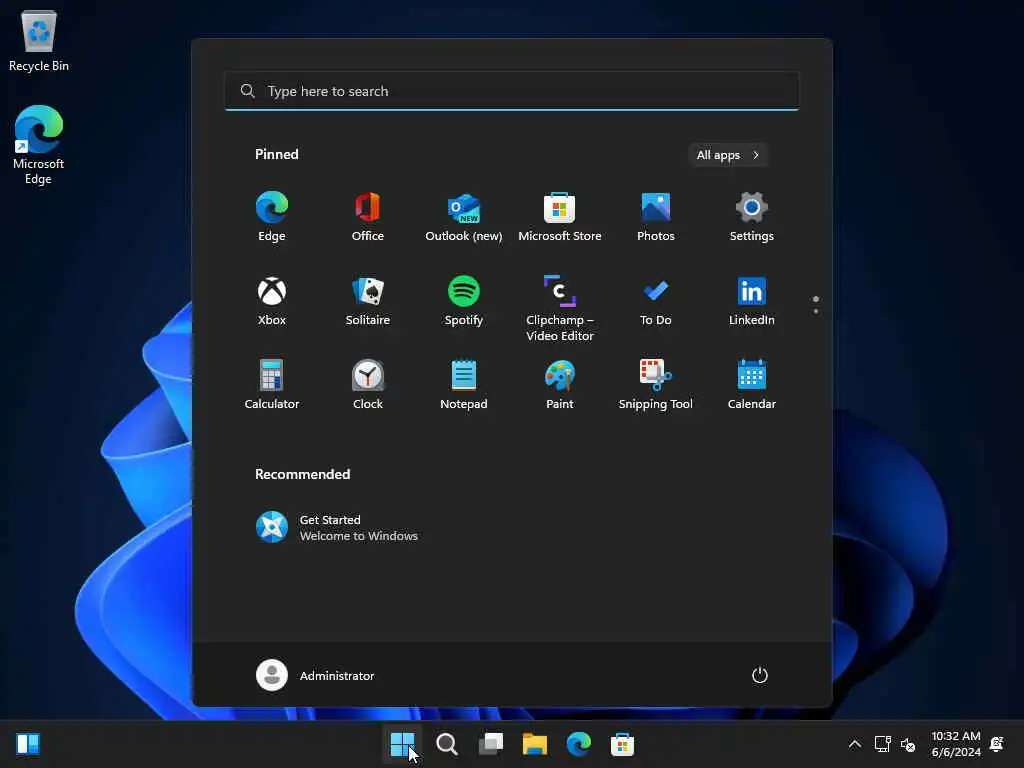Open Snipping Tool
The width and height of the screenshot is (1024, 768).
656,385
